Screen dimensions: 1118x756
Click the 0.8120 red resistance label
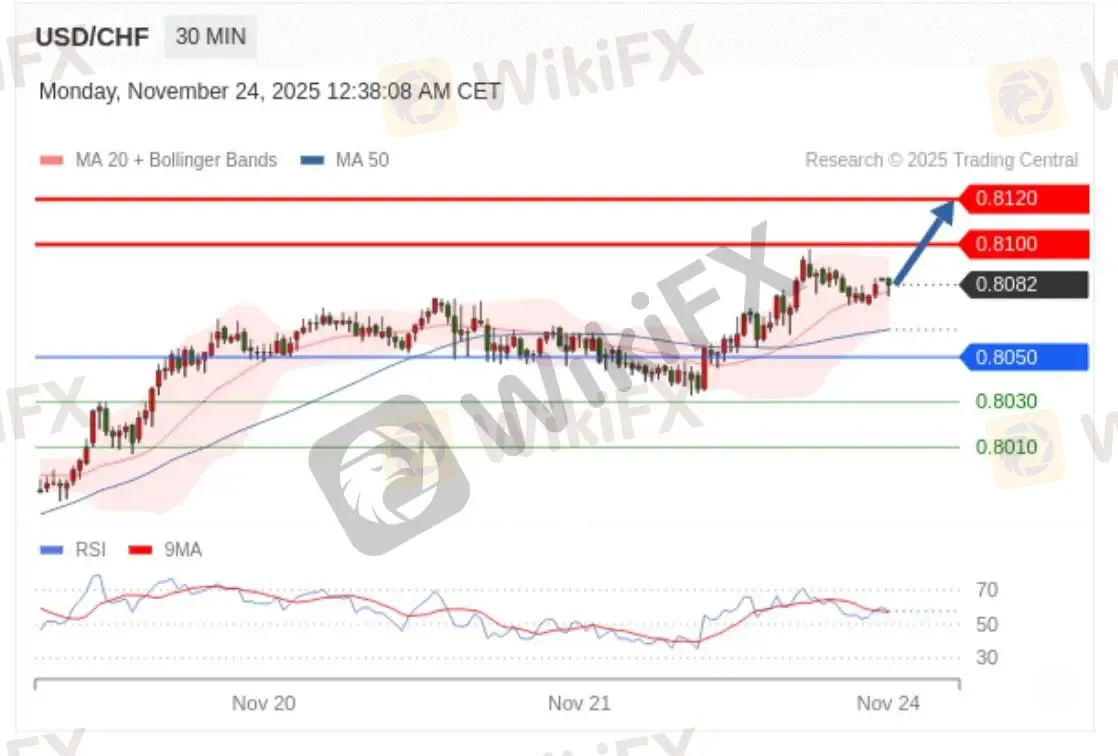(1023, 198)
